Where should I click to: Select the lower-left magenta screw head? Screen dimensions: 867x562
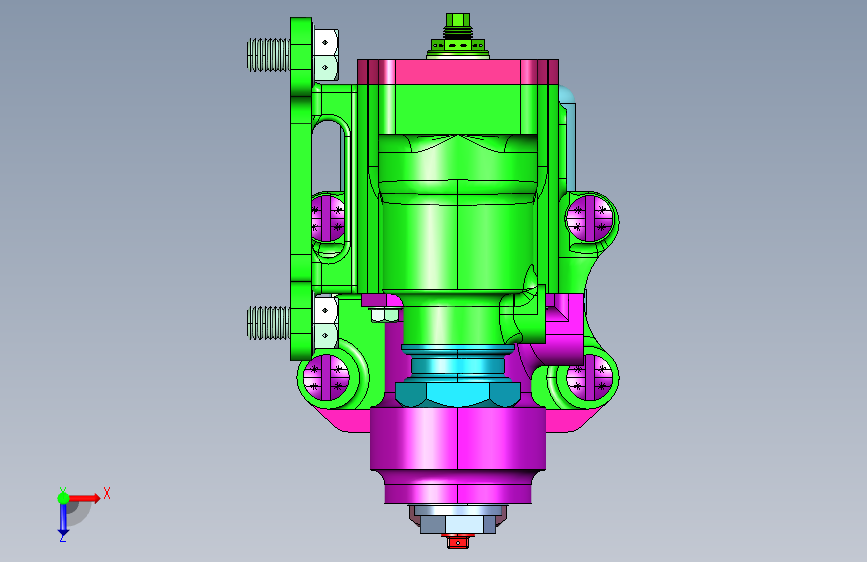coord(326,377)
